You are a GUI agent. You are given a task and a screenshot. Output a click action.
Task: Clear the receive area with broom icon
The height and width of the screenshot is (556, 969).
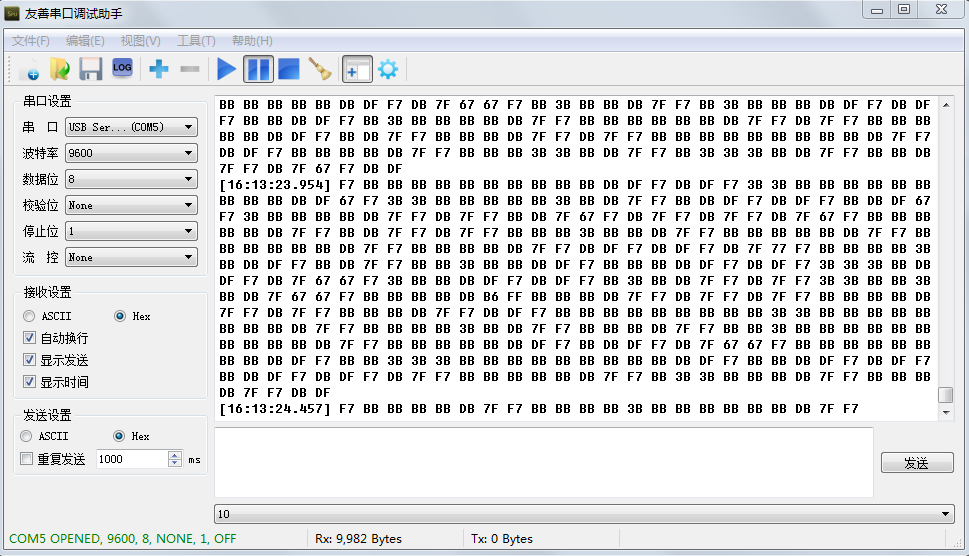tap(320, 69)
